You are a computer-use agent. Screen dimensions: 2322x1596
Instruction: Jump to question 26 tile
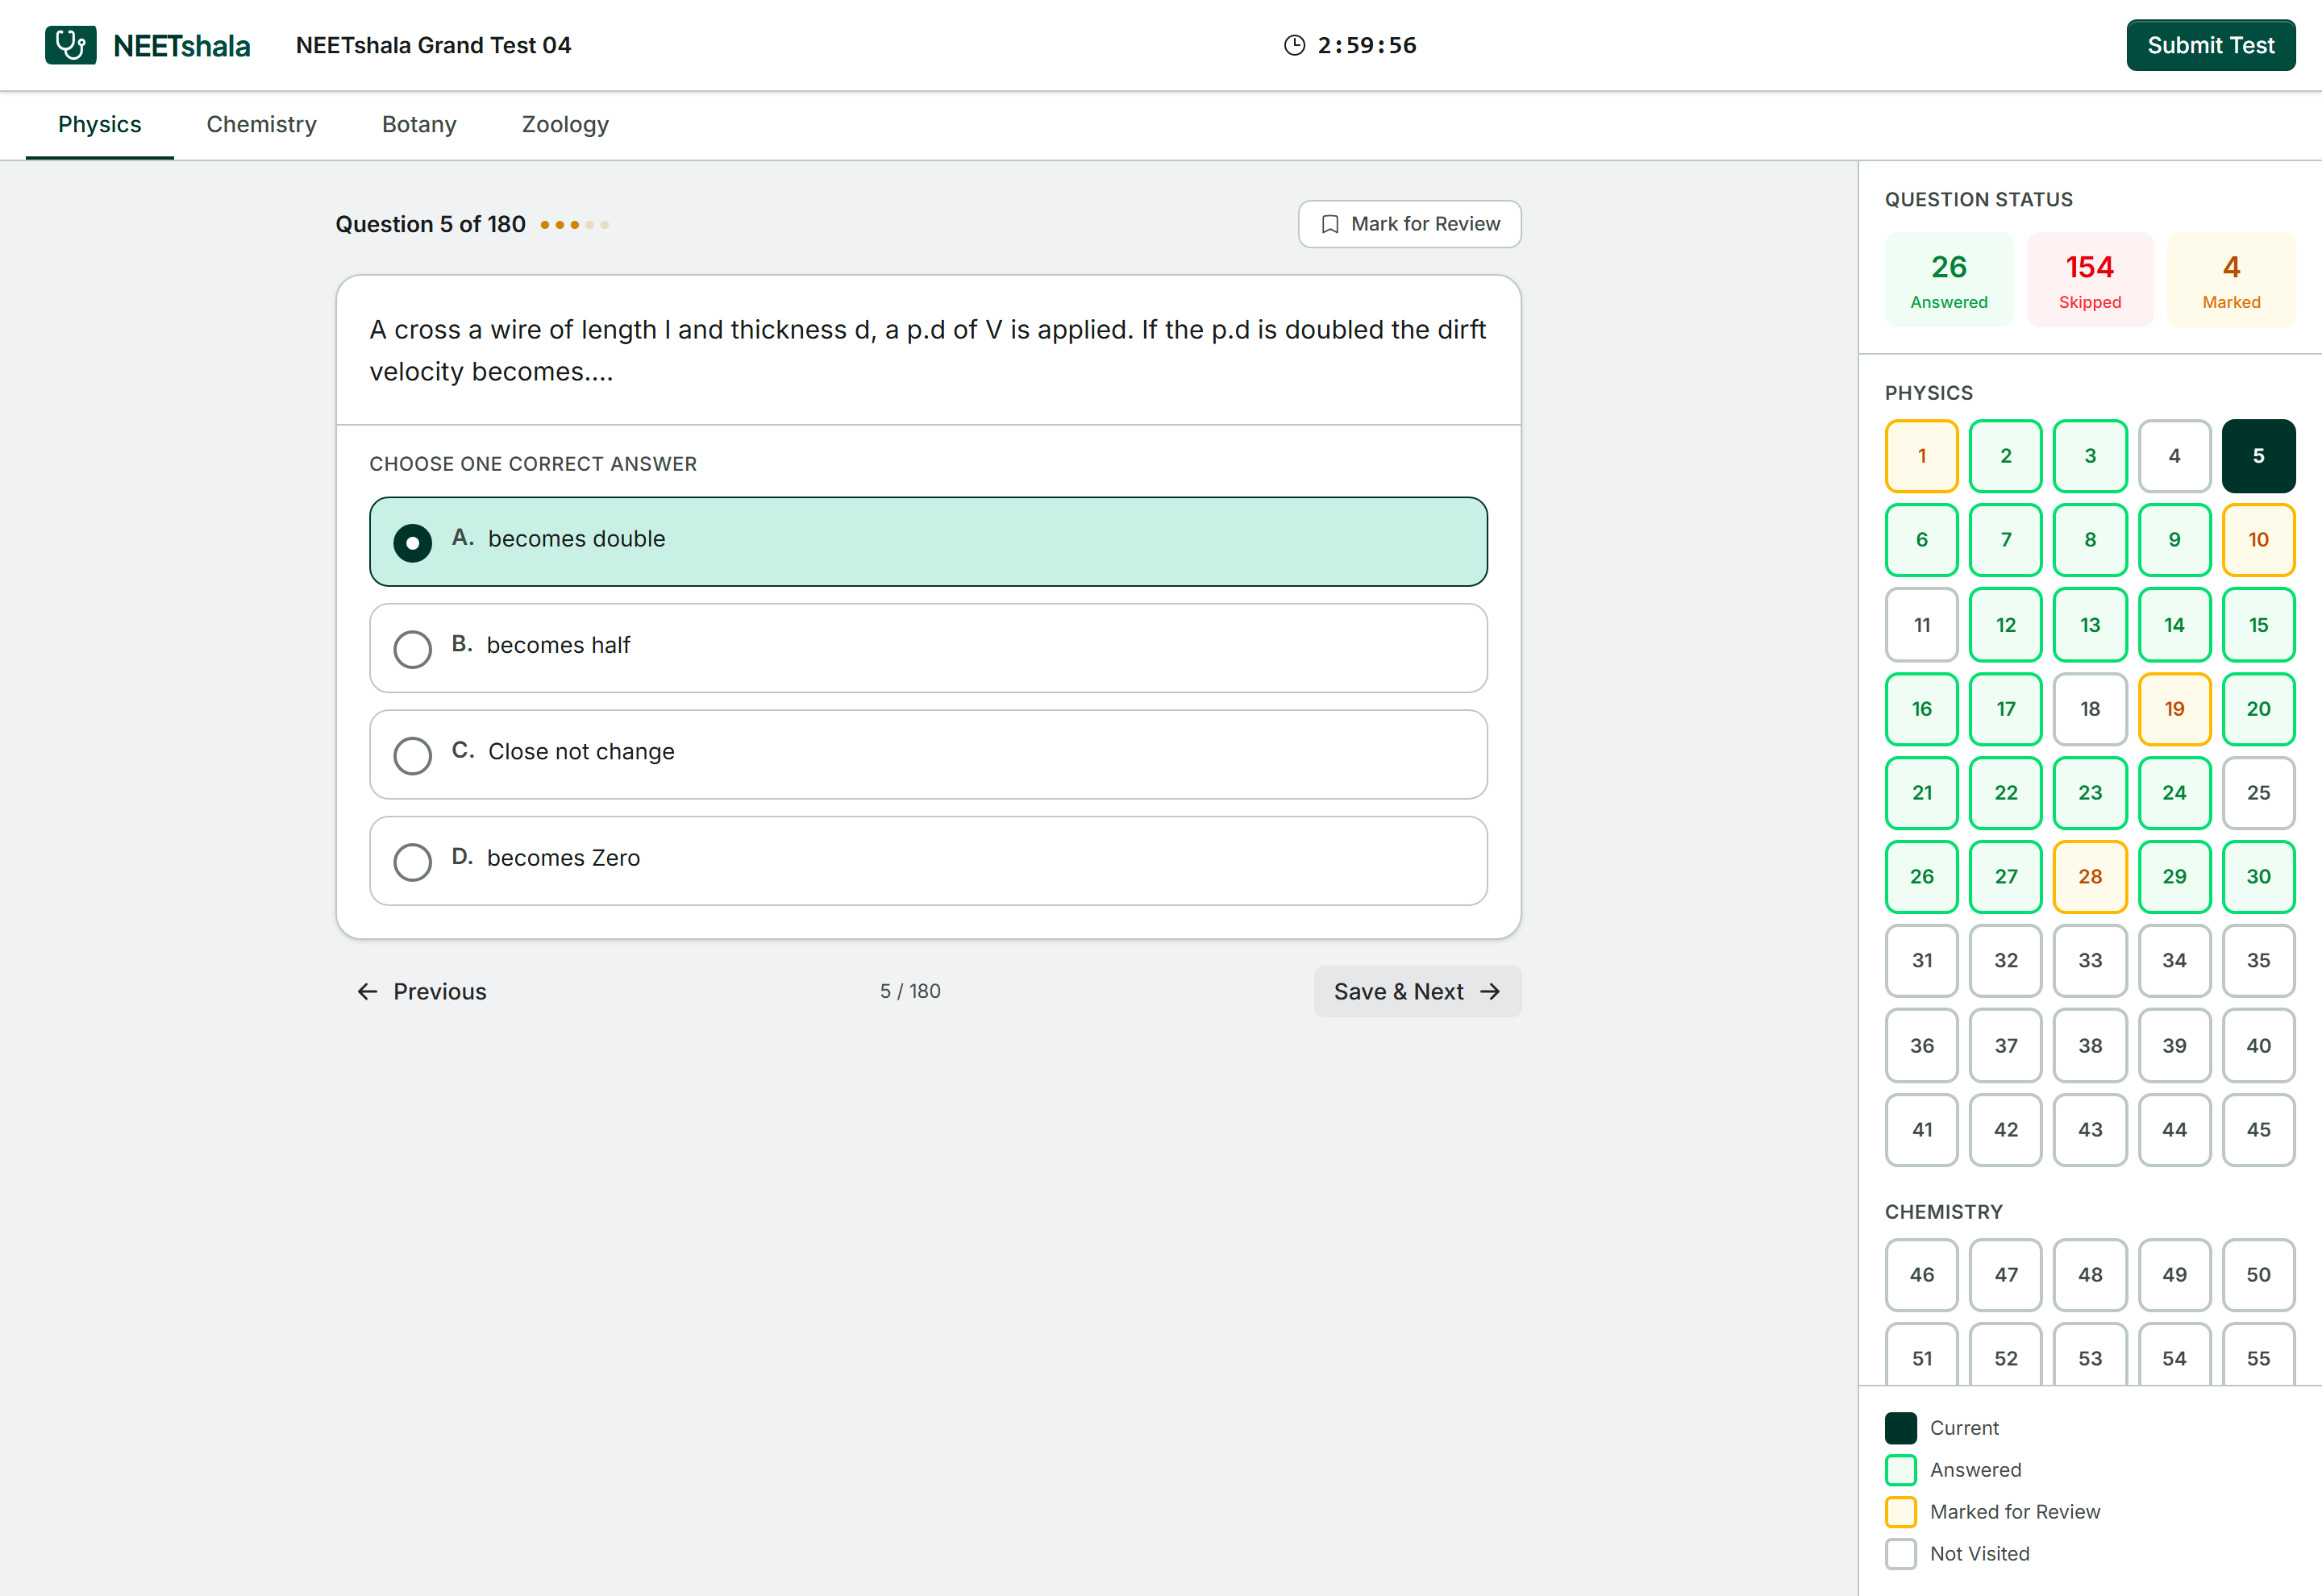(x=1922, y=877)
